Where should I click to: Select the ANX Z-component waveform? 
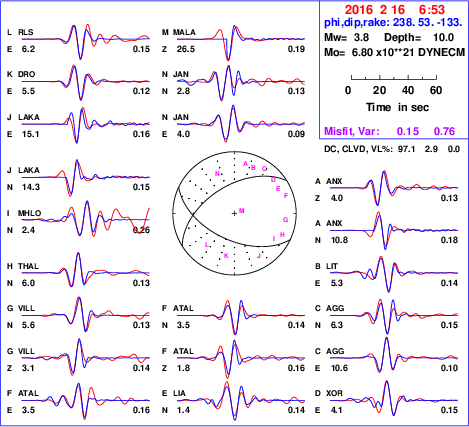(394, 188)
